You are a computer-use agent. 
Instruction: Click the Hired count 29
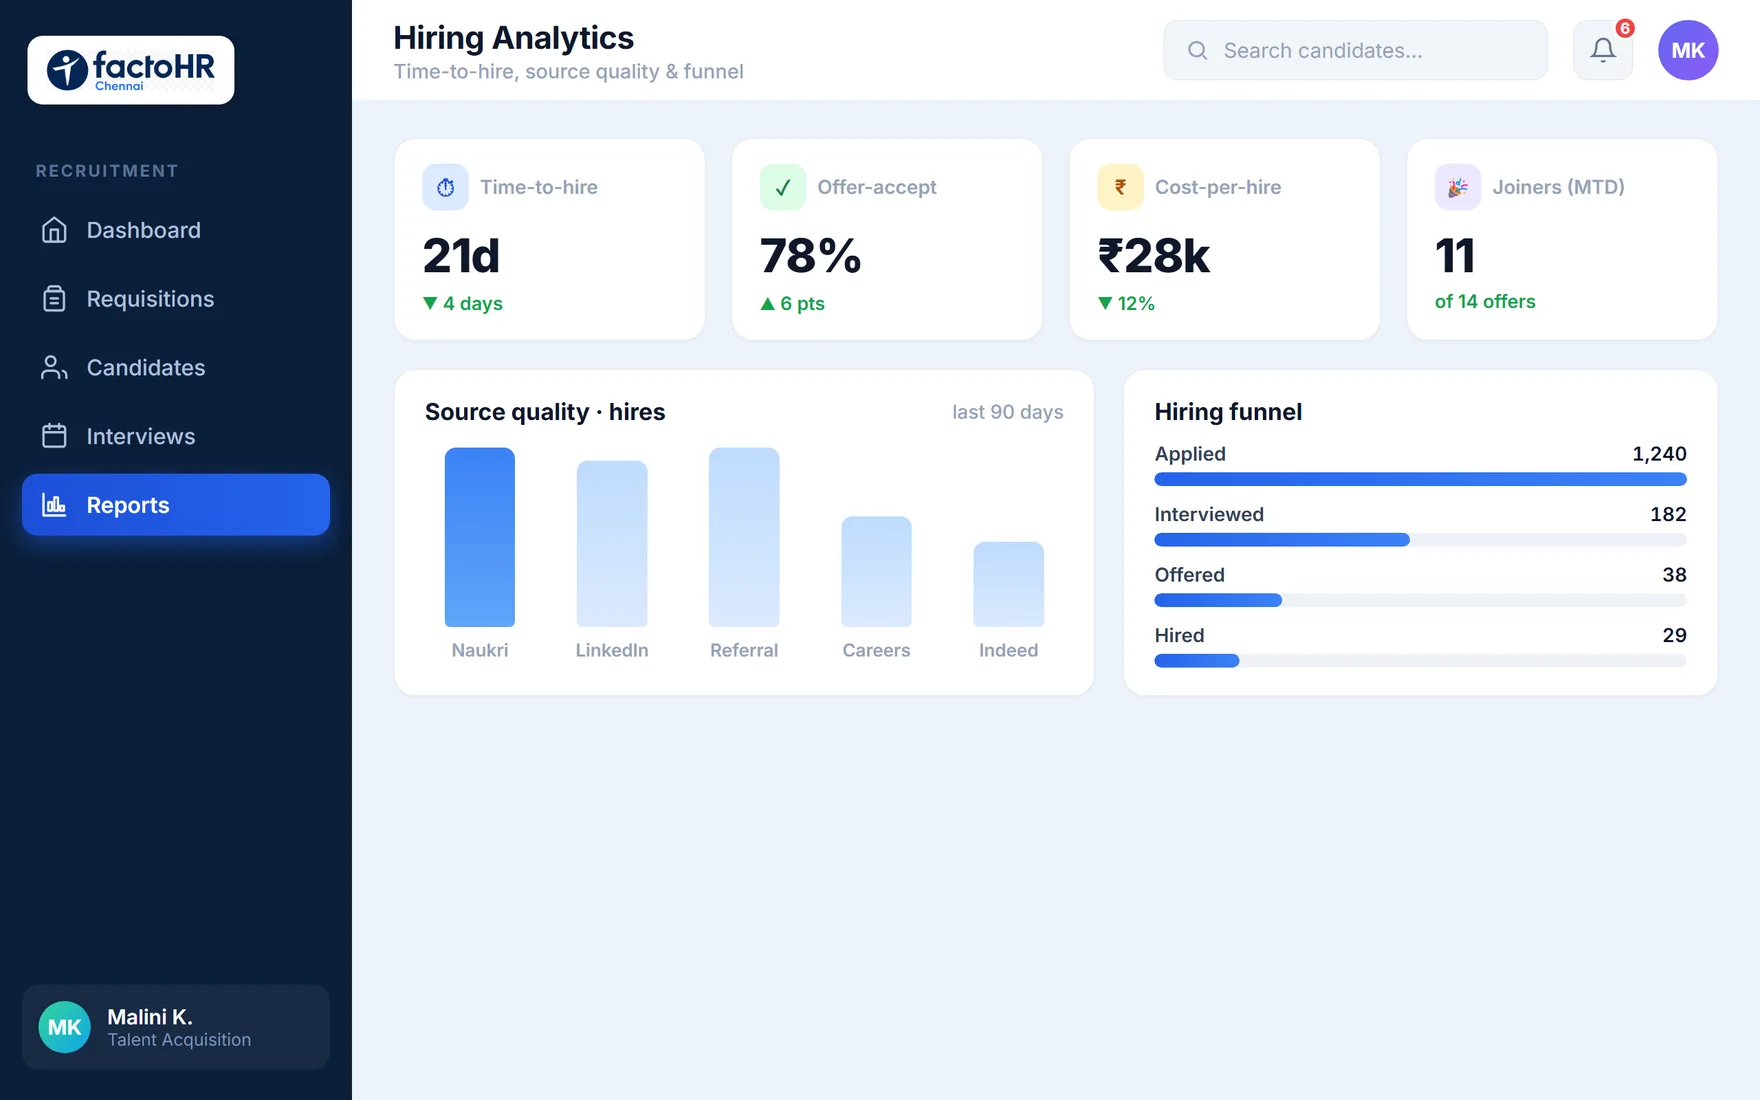point(1674,635)
